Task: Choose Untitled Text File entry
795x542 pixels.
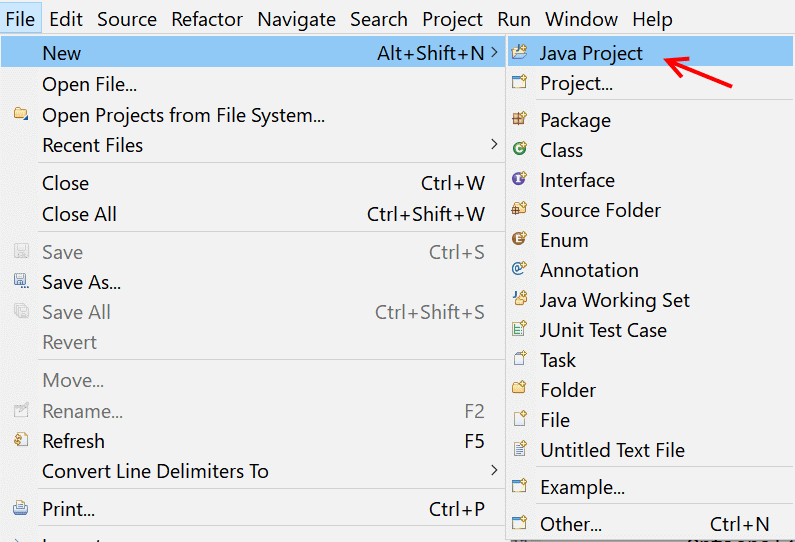Action: [x=650, y=450]
